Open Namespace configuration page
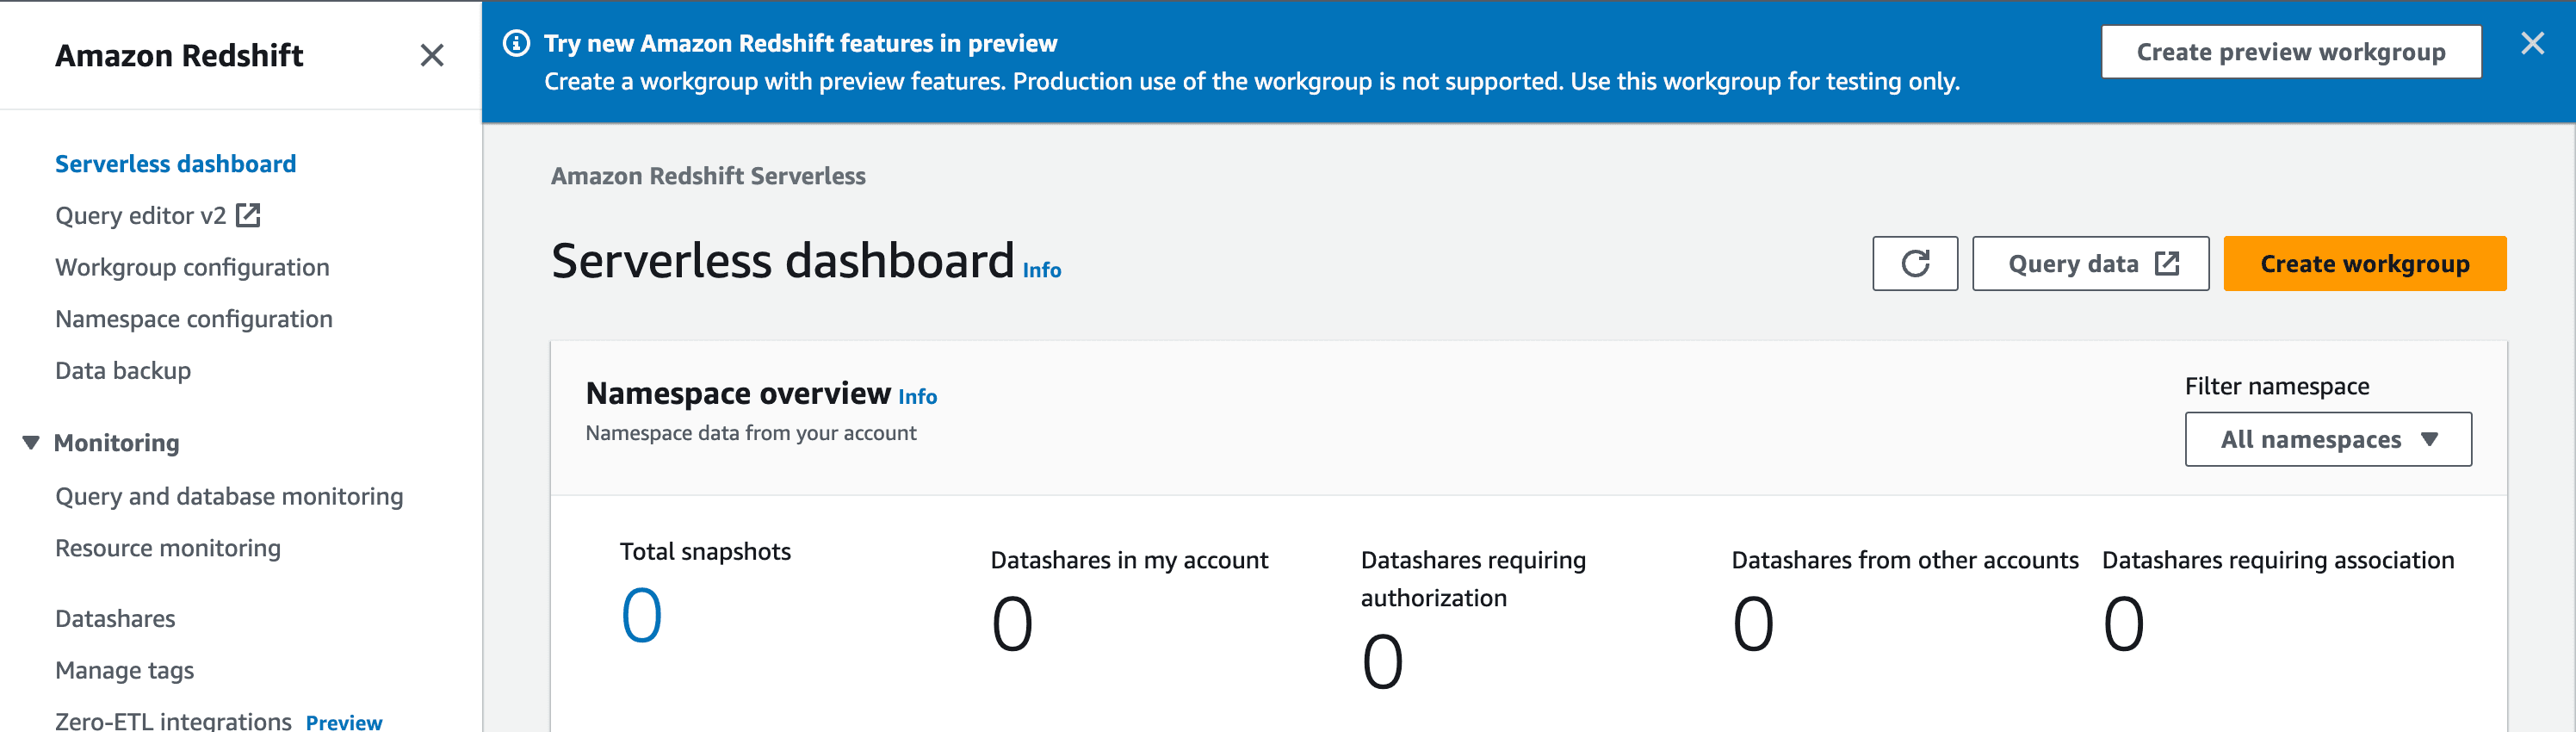The height and width of the screenshot is (732, 2576). (194, 319)
